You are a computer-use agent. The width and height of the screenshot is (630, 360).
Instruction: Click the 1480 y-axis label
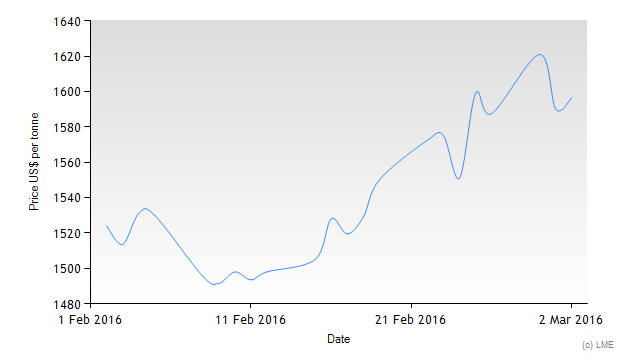(x=67, y=305)
